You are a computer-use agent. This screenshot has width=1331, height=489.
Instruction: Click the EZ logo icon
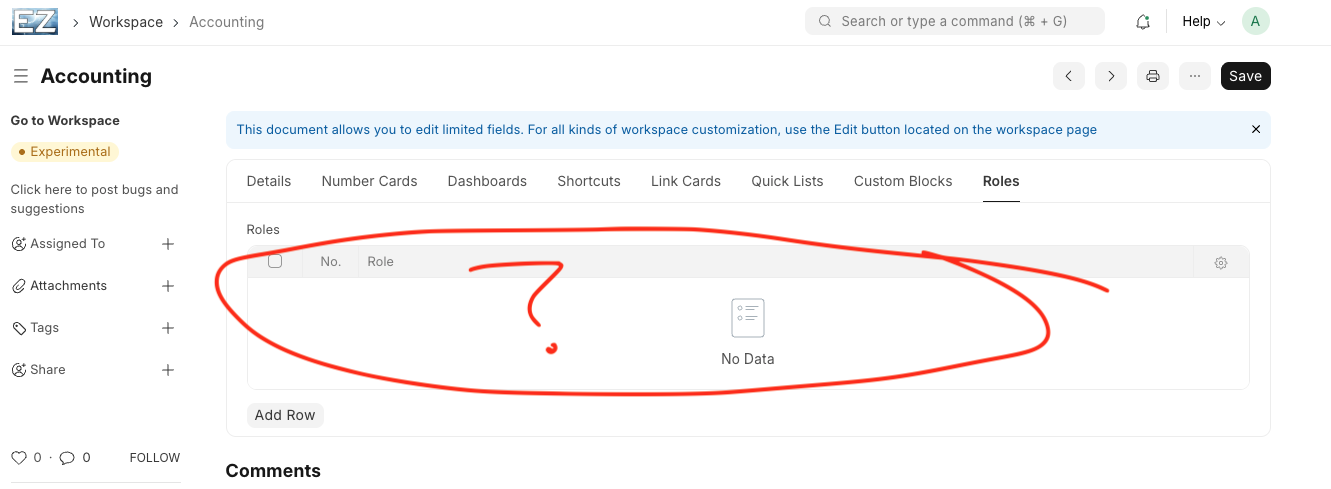pyautogui.click(x=35, y=21)
